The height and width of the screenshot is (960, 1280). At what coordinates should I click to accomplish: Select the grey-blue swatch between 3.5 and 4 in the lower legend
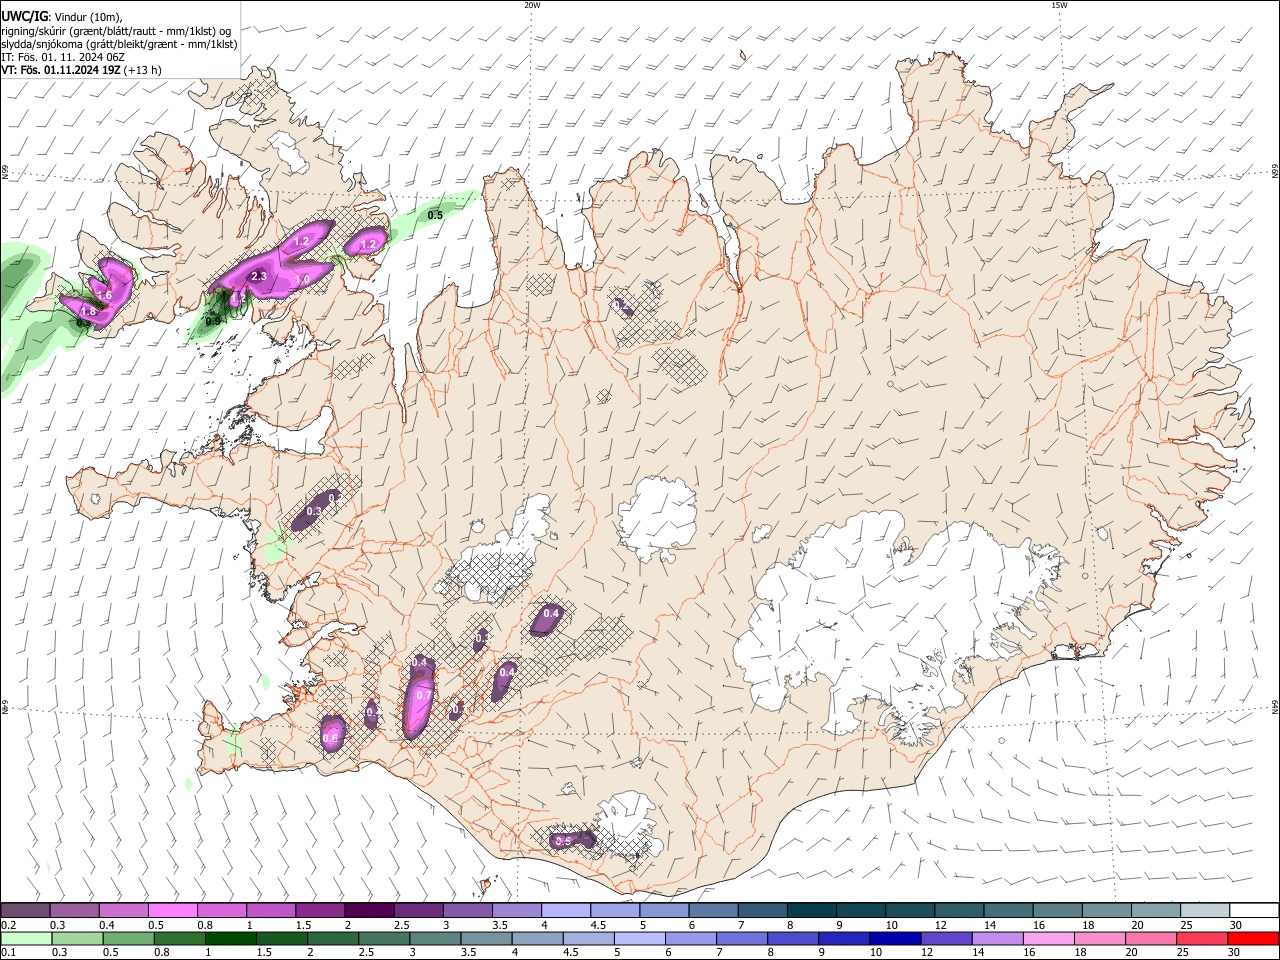[487, 938]
